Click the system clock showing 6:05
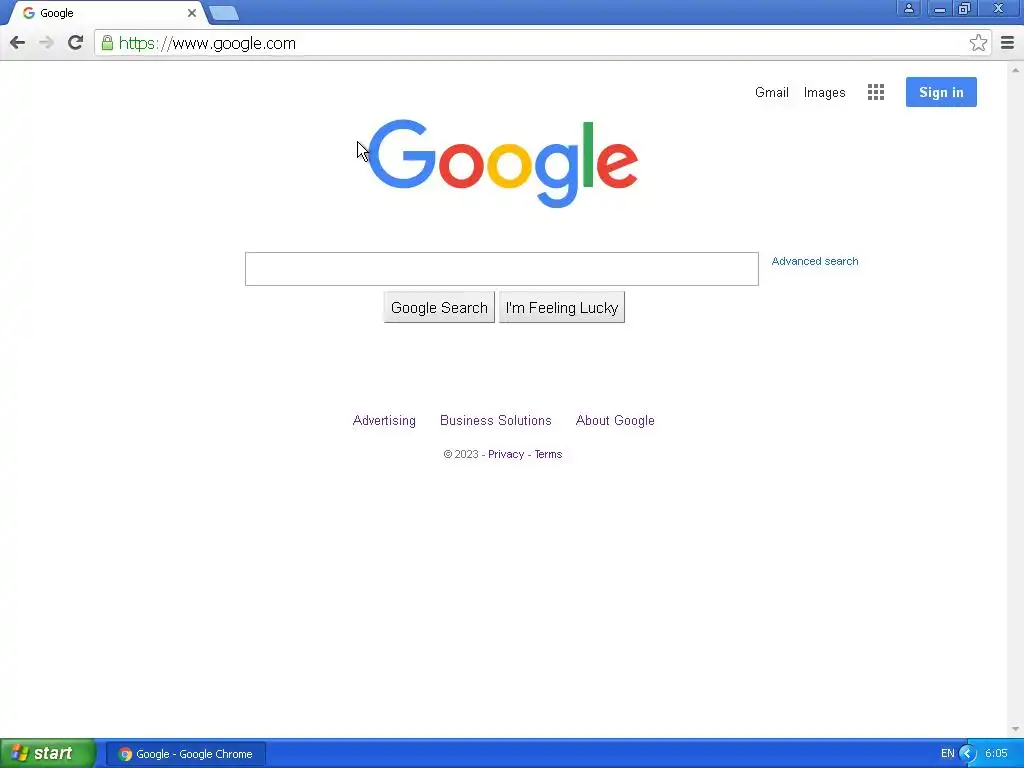1024x768 pixels. click(x=996, y=754)
